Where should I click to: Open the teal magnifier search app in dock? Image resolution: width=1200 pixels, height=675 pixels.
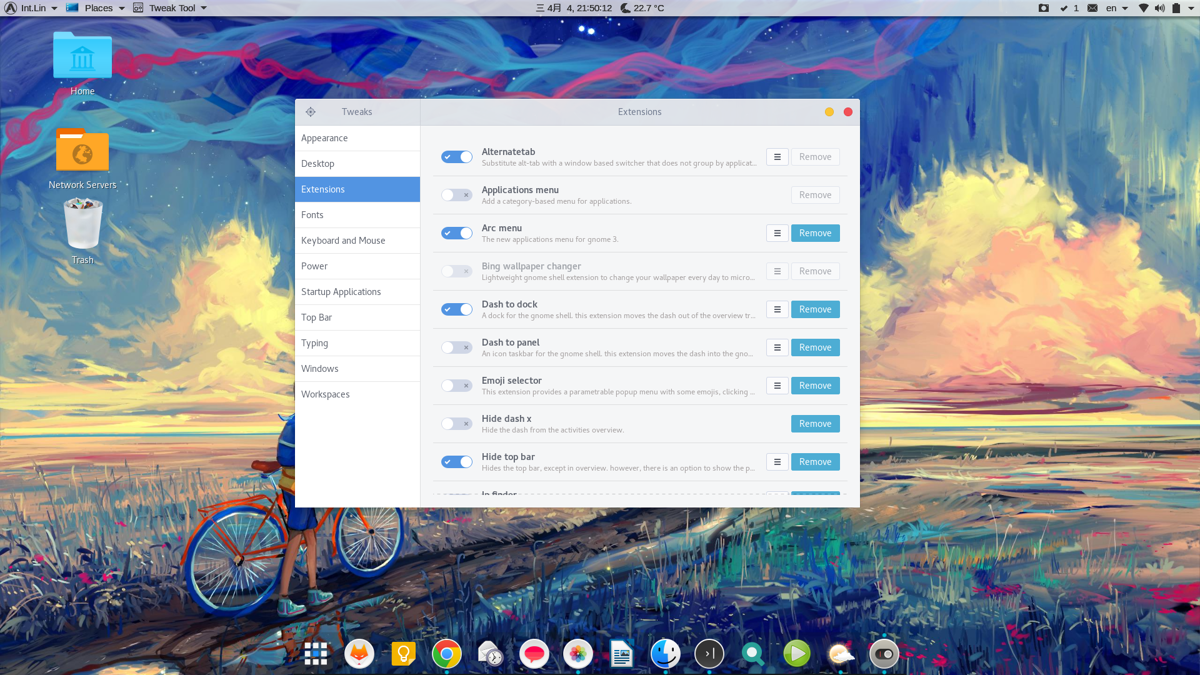(x=753, y=654)
